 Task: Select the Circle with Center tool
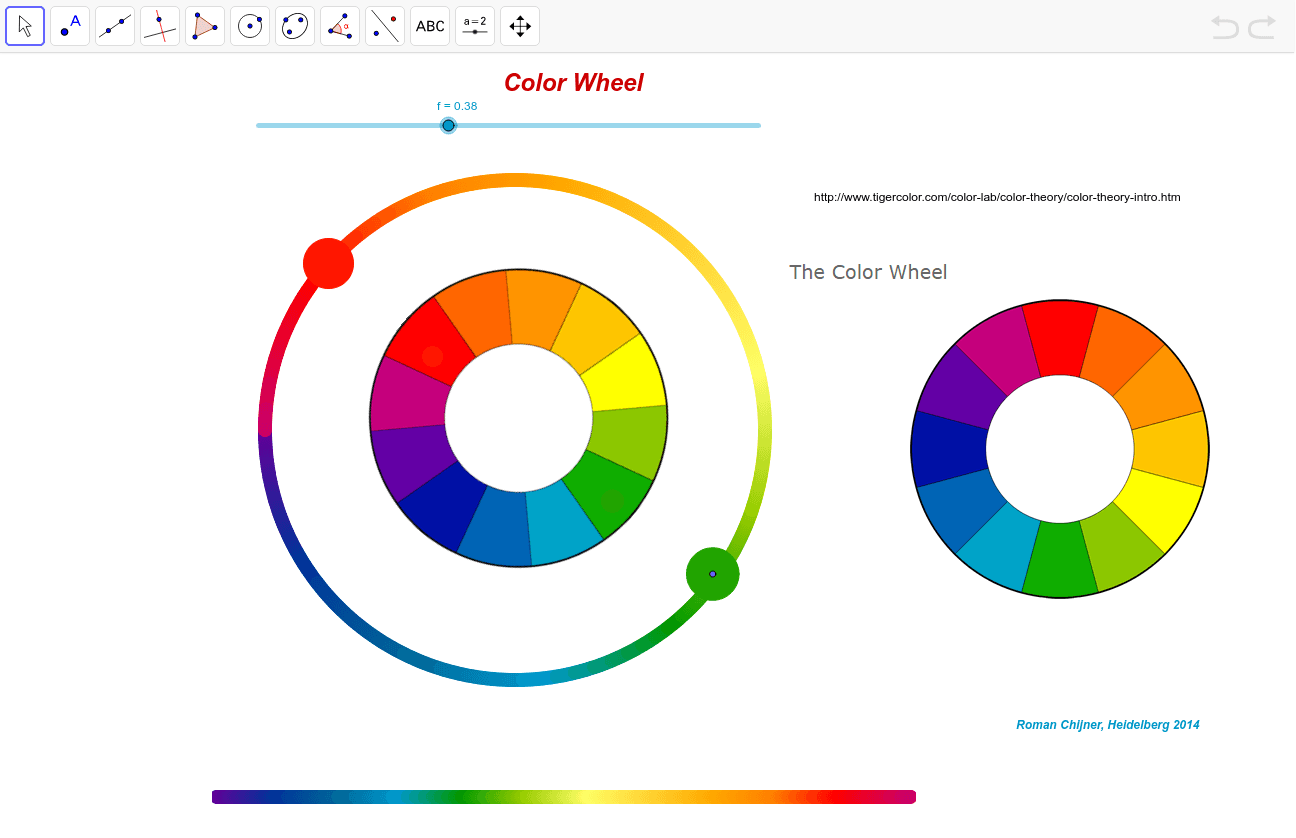click(x=250, y=25)
